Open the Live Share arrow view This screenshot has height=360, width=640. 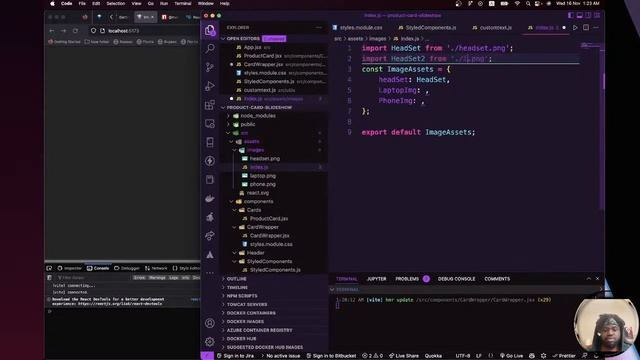pos(210,236)
